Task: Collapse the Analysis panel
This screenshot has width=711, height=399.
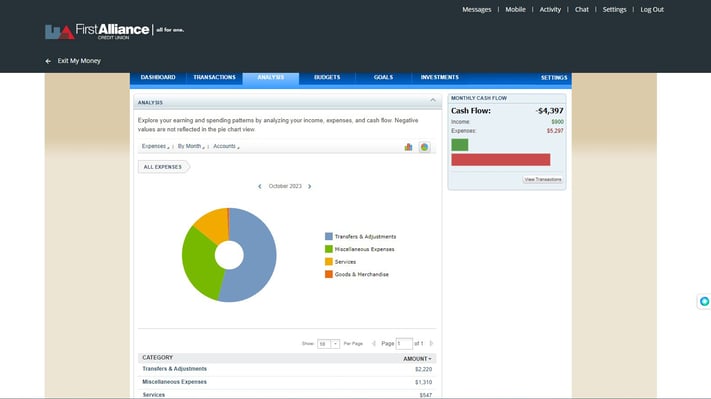Action: (433, 100)
